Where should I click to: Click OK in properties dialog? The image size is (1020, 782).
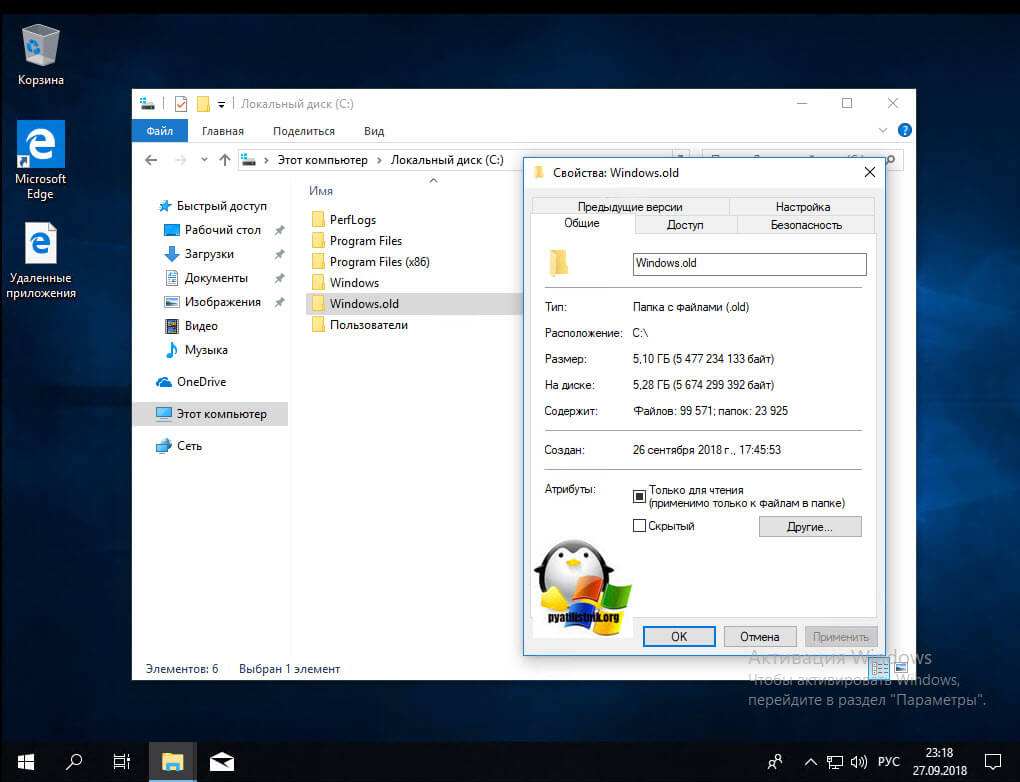click(678, 636)
